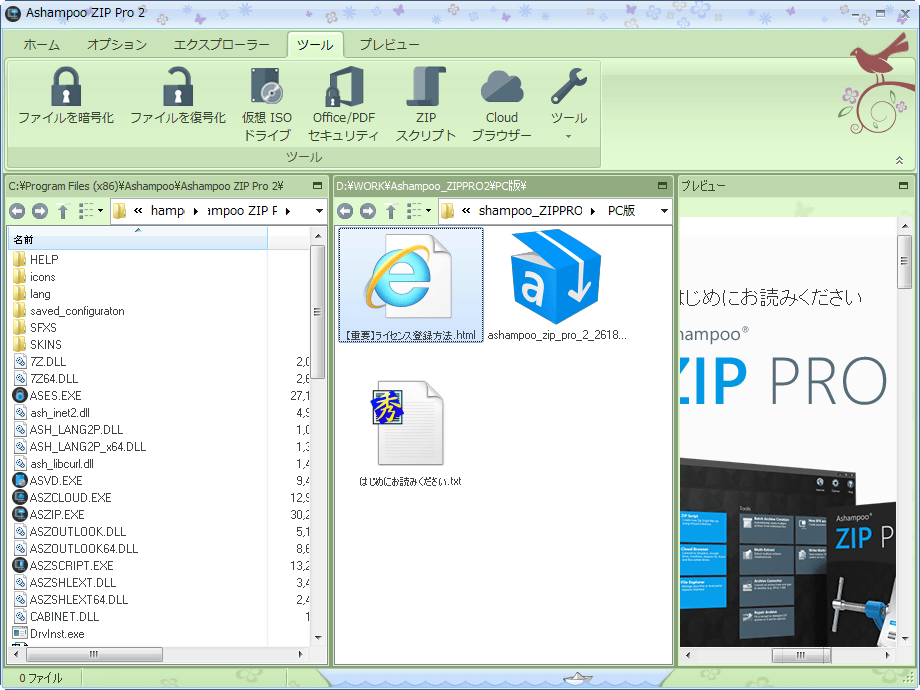Select the ツール ribbon tab
Viewport: 920px width, 690px height.
coord(315,45)
